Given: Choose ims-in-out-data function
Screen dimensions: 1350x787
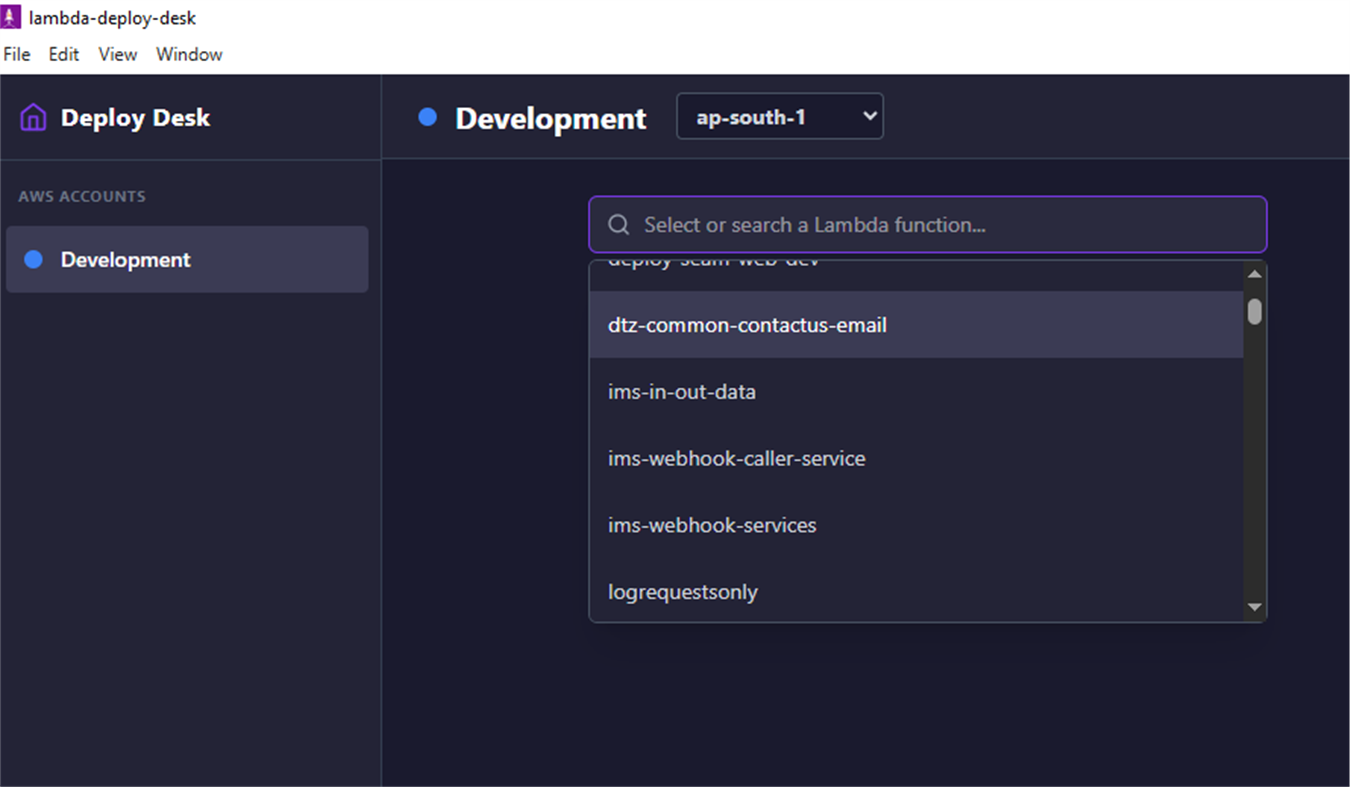Looking at the screenshot, I should [916, 392].
